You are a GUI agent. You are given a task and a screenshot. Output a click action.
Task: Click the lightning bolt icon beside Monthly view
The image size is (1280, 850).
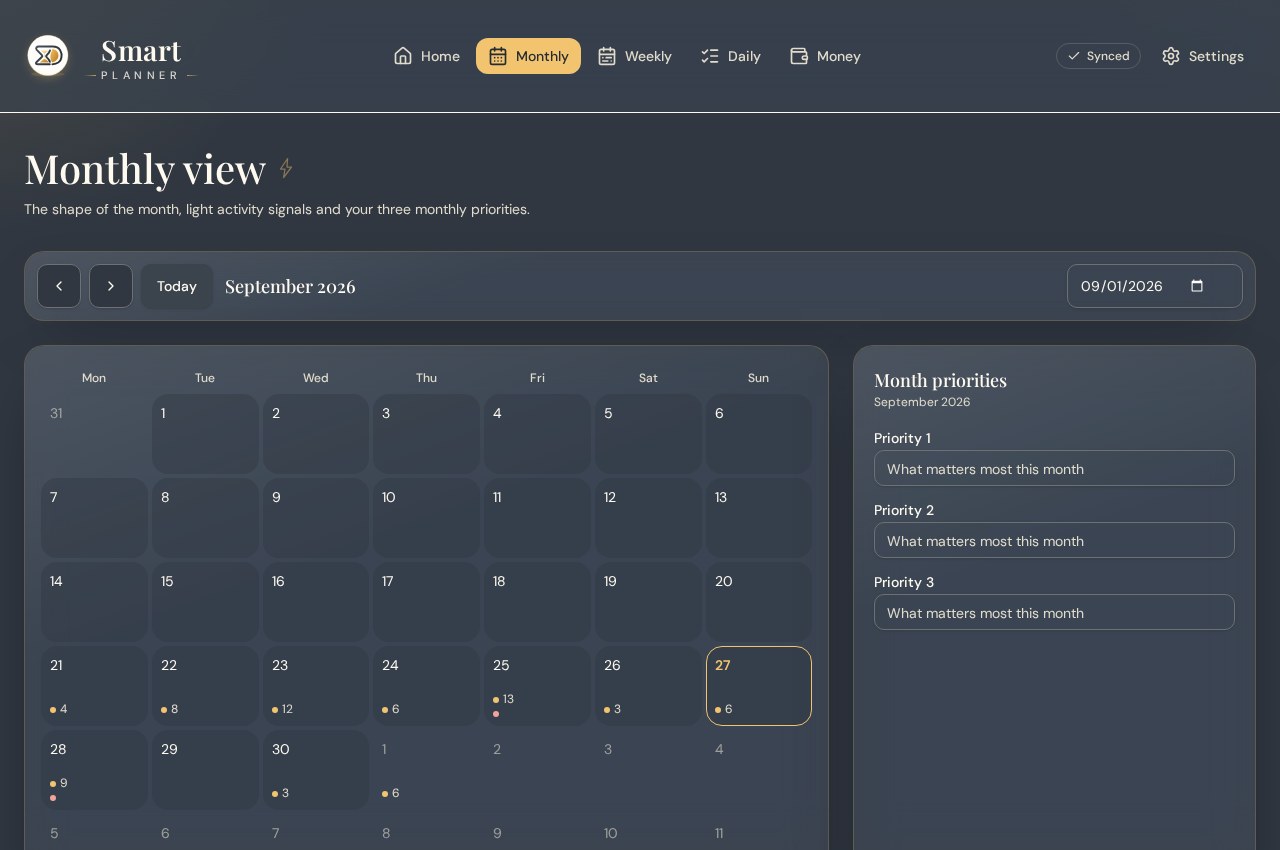[x=286, y=168]
